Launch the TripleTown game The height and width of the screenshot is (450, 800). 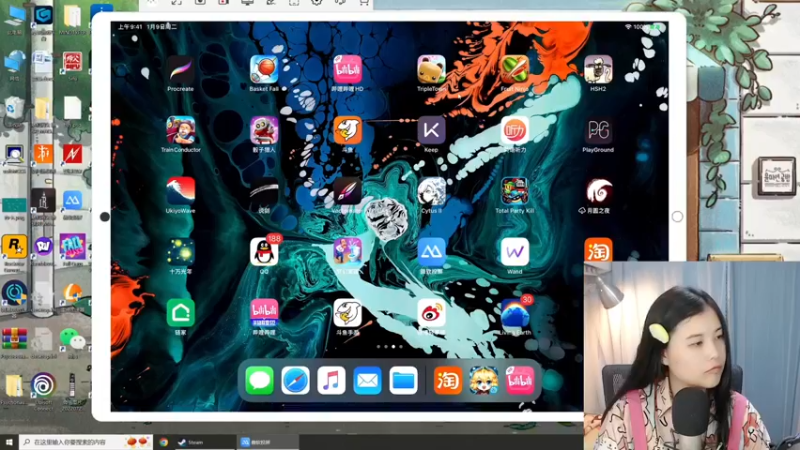(431, 70)
